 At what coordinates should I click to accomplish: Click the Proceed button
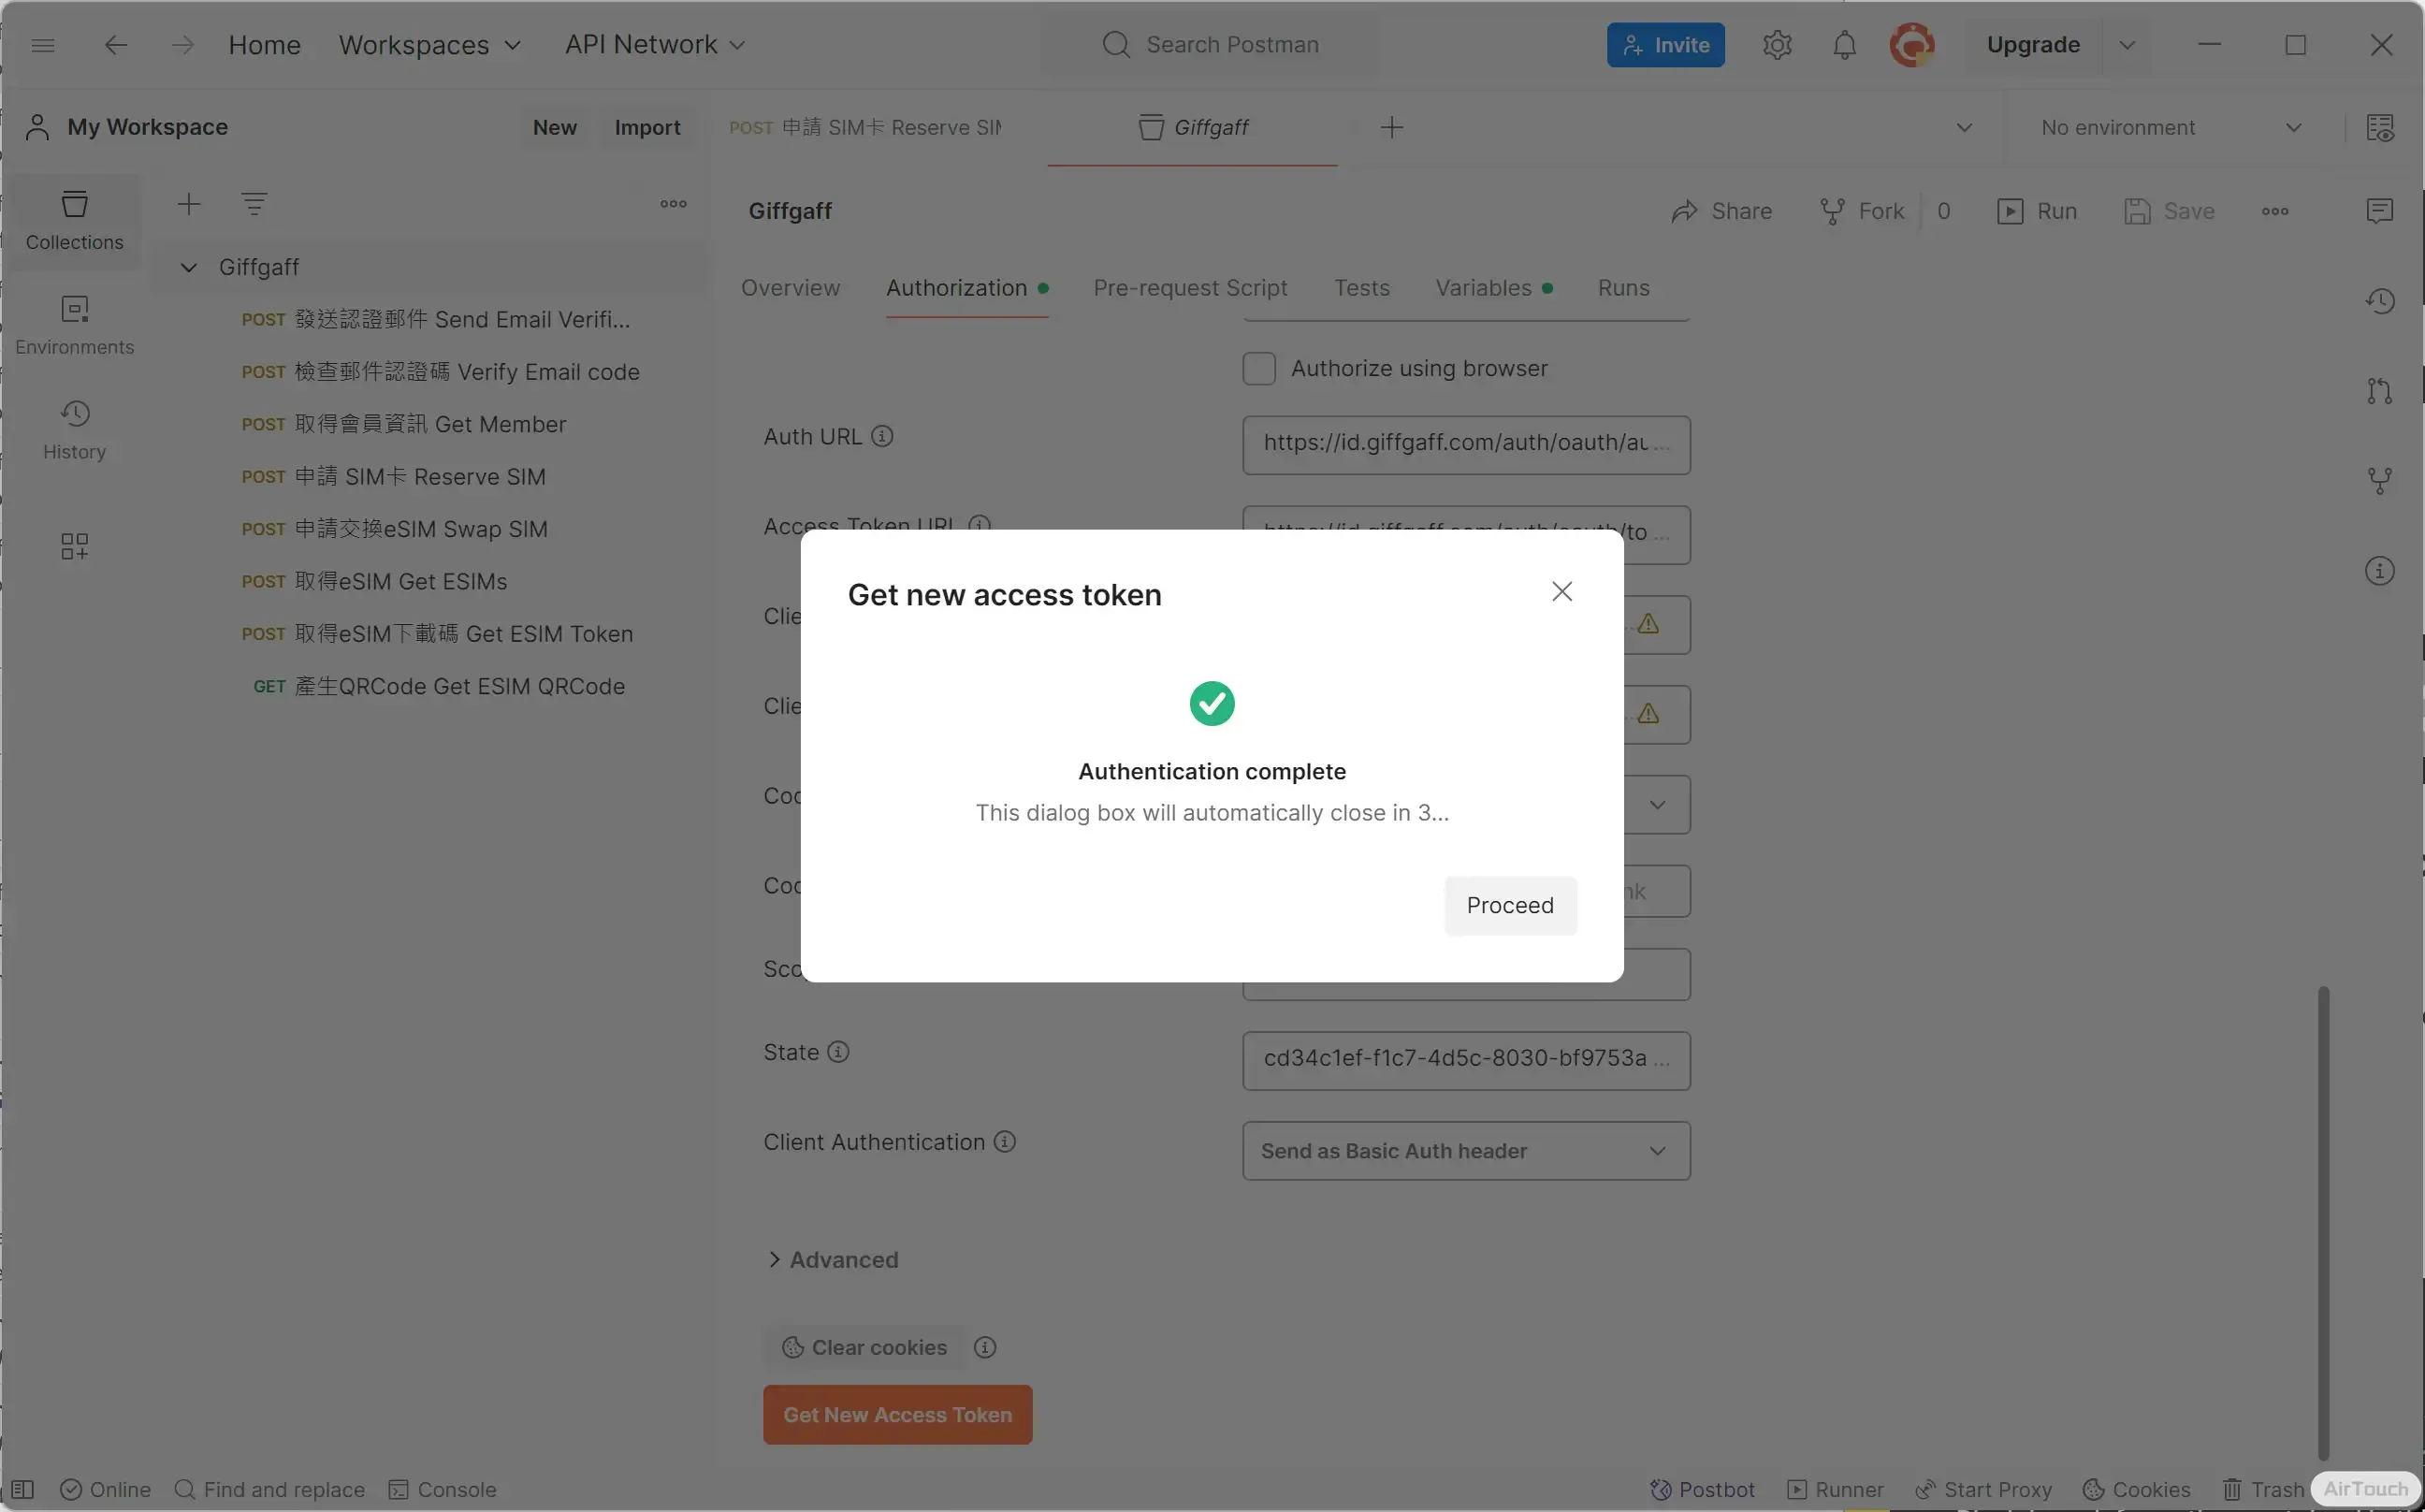pyautogui.click(x=1509, y=905)
